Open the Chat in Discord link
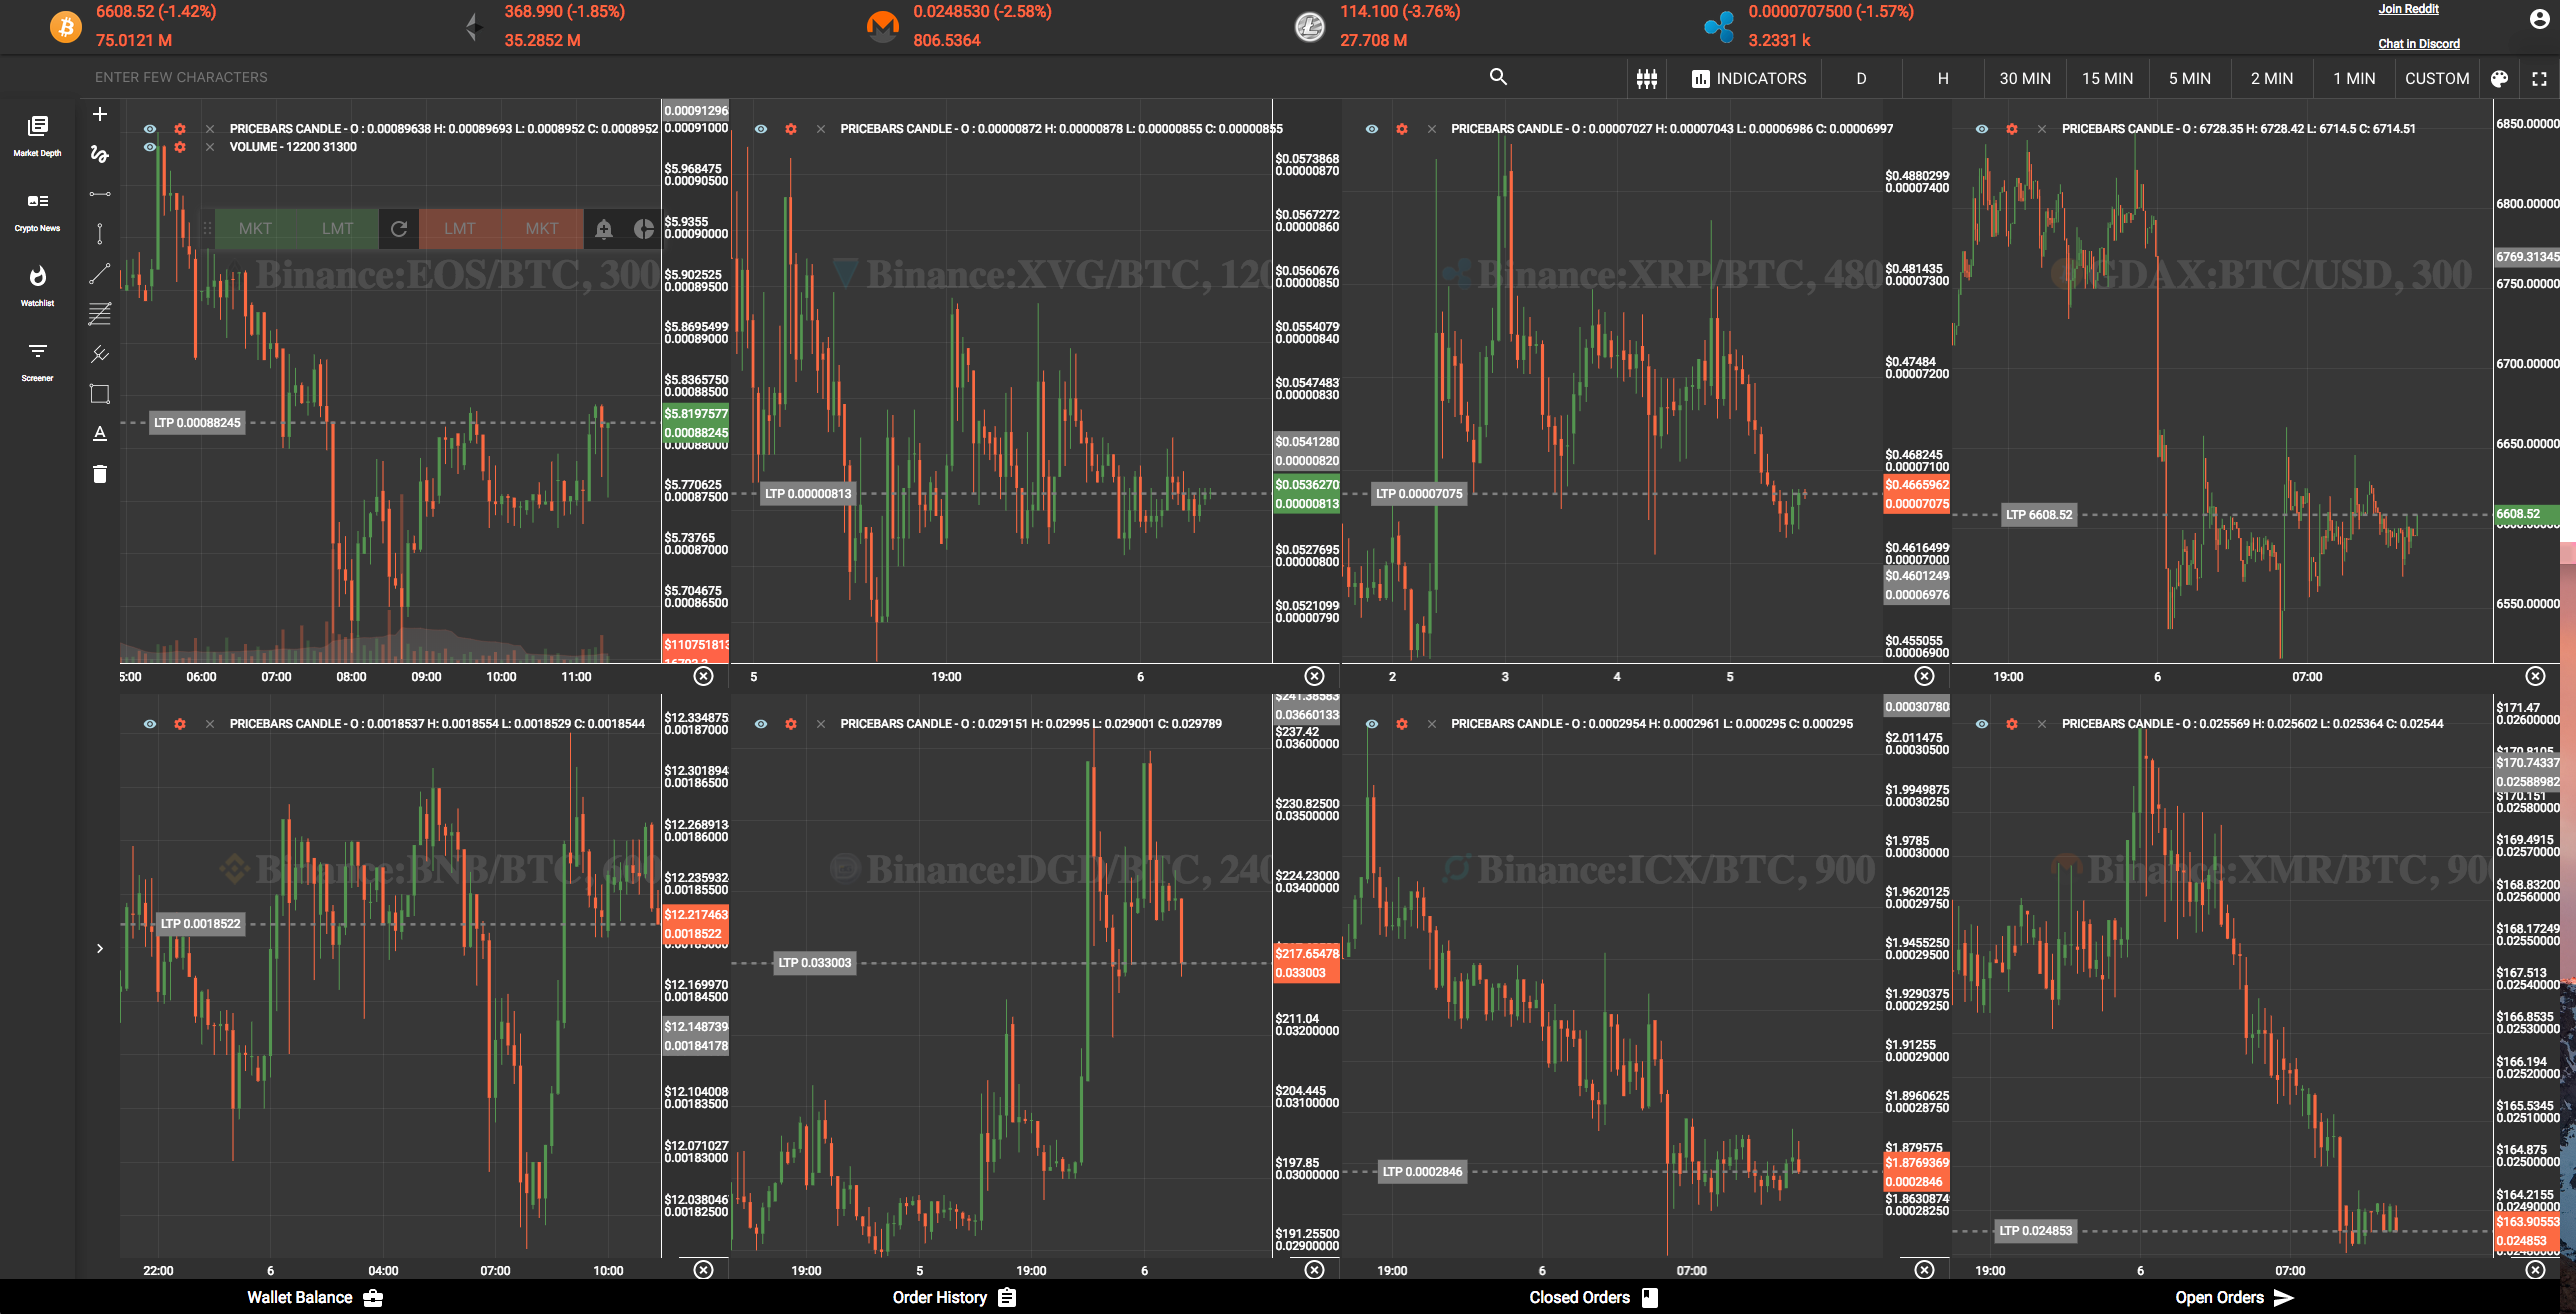This screenshot has height=1314, width=2576. coord(2418,44)
